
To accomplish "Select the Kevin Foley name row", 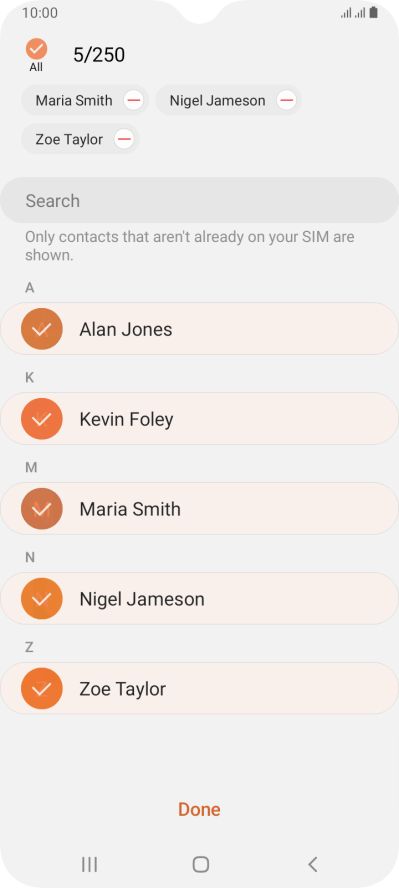I will pyautogui.click(x=199, y=419).
